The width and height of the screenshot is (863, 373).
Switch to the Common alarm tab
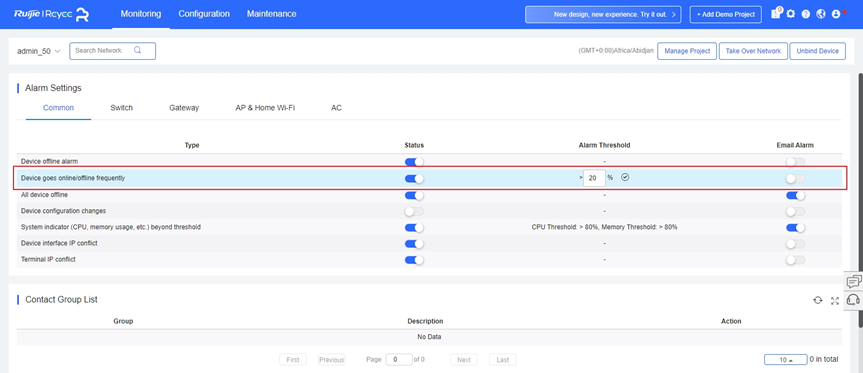click(x=58, y=108)
